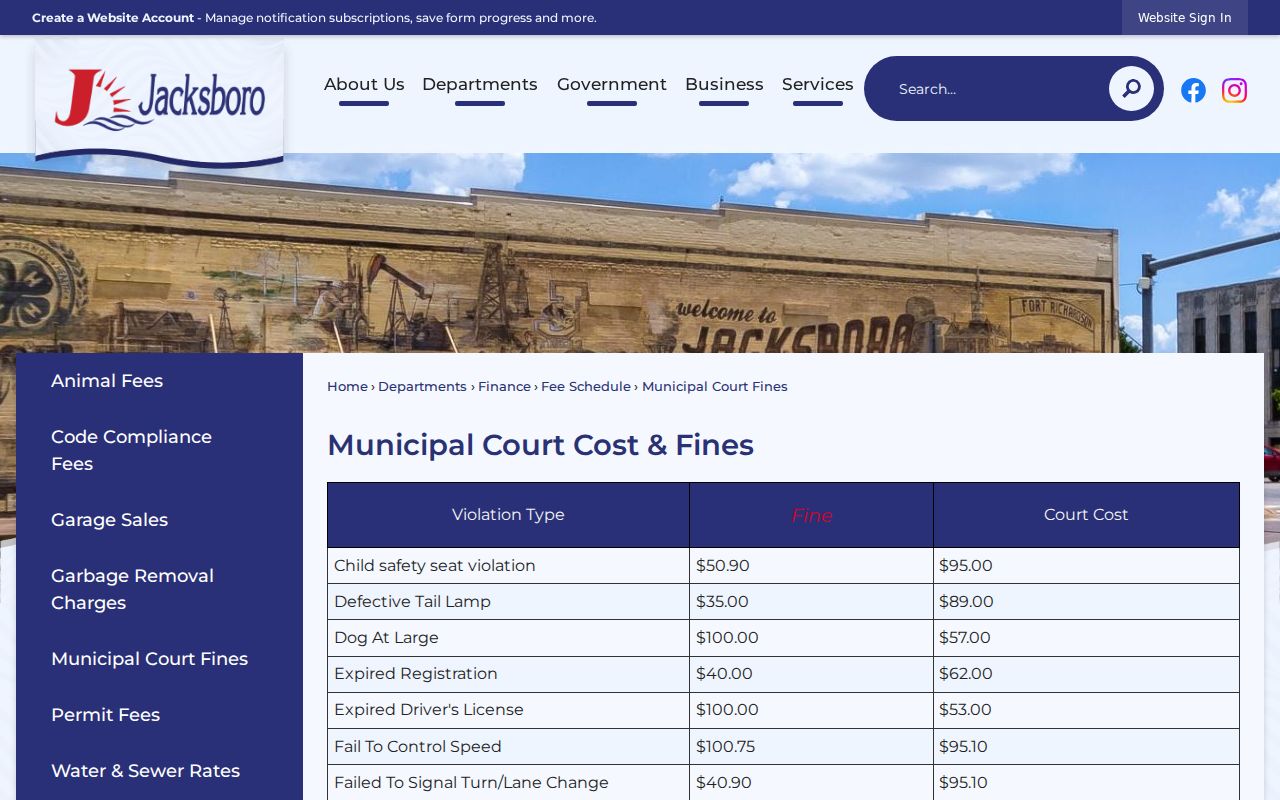Click the Violation Type column header
Screen dimensions: 1280x800
(x=508, y=515)
